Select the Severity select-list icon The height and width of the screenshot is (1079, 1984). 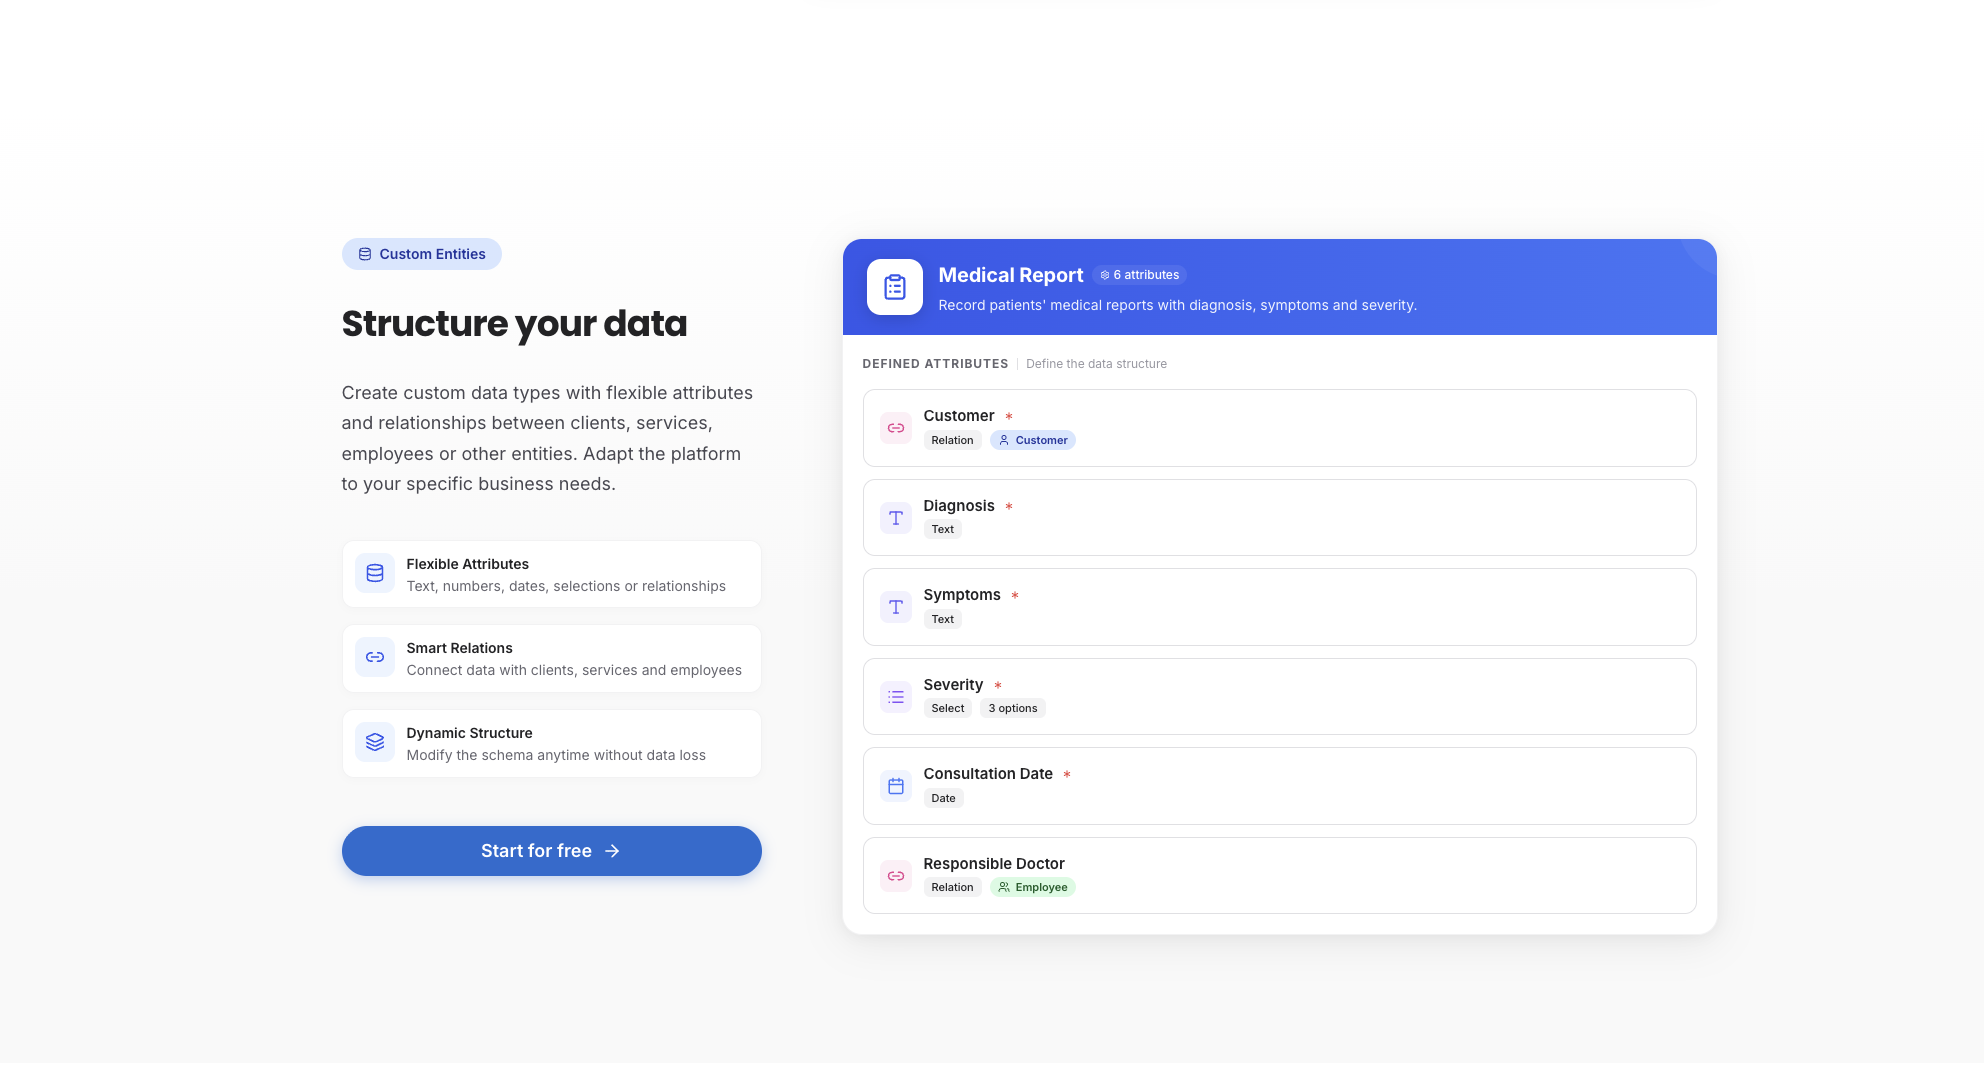(x=895, y=696)
